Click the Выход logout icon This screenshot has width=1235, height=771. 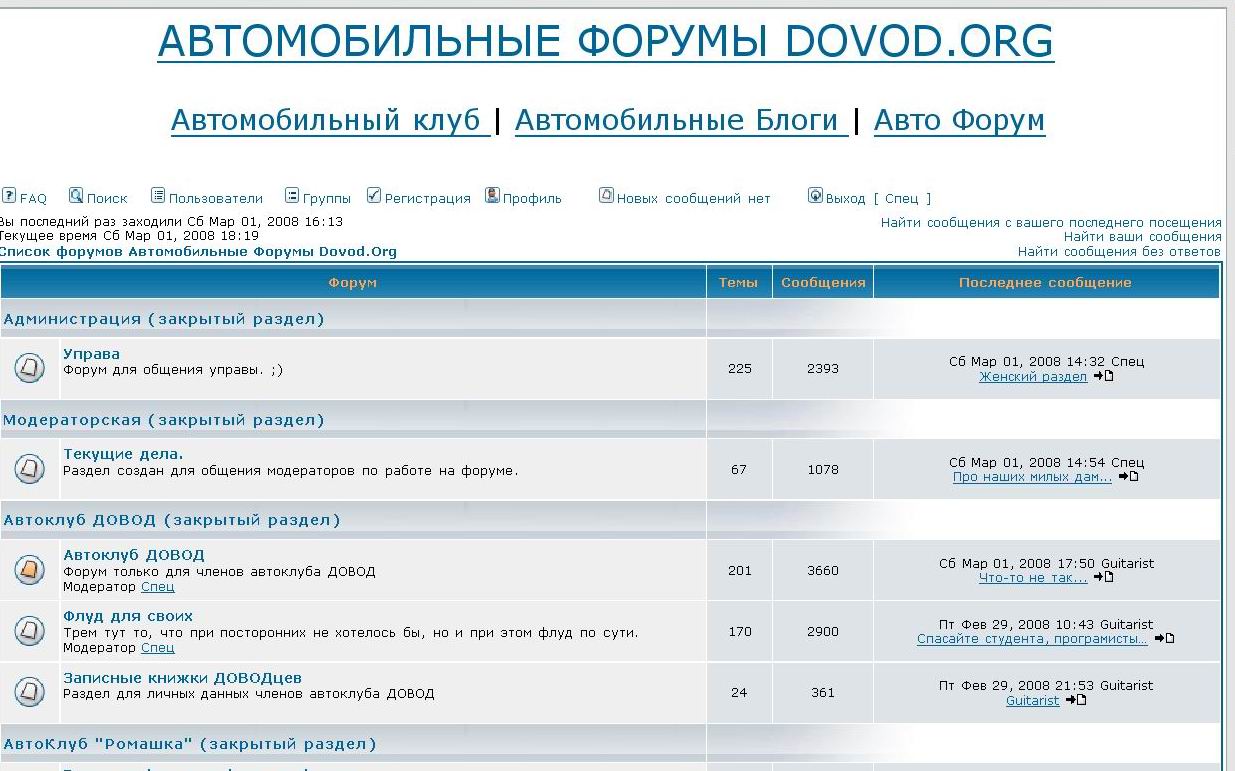pyautogui.click(x=815, y=196)
